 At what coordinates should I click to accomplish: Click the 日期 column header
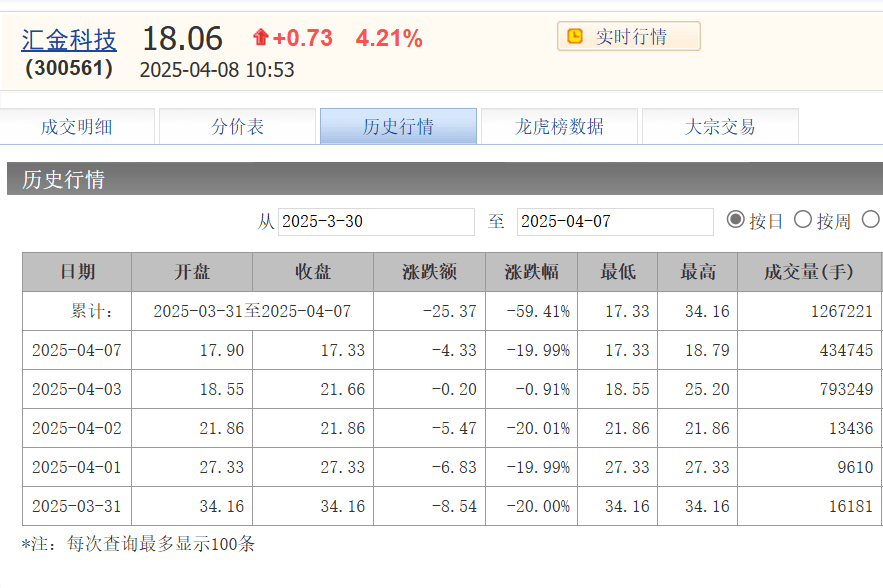point(77,272)
